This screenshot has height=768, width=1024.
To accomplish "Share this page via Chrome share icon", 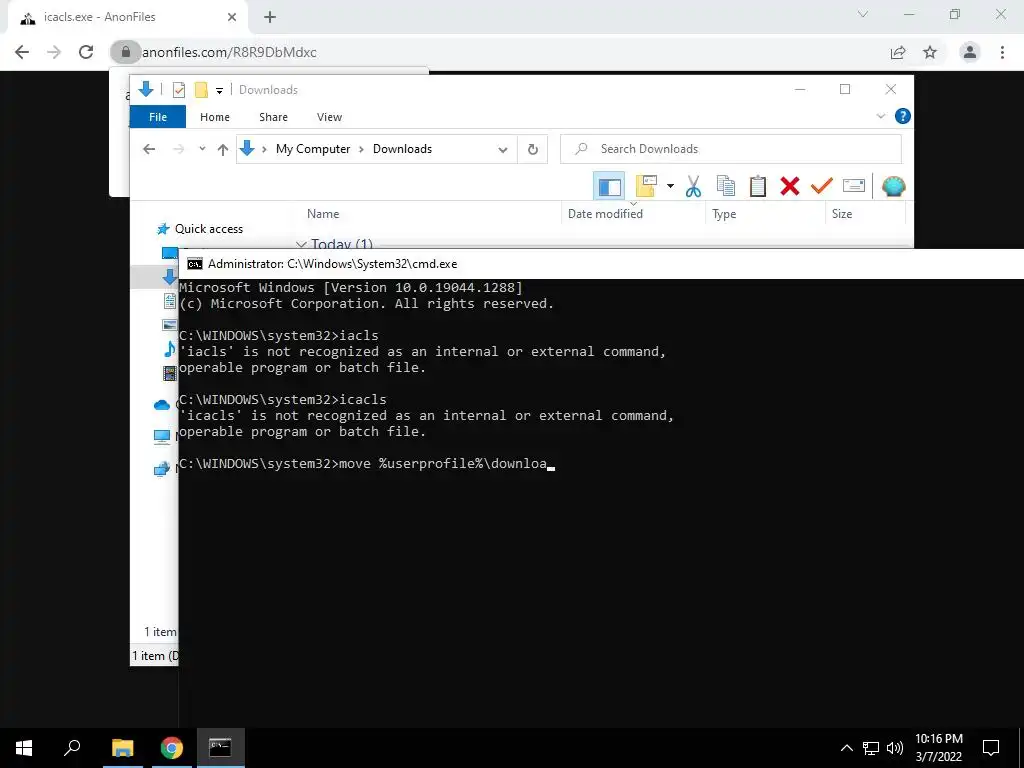I will pyautogui.click(x=898, y=52).
